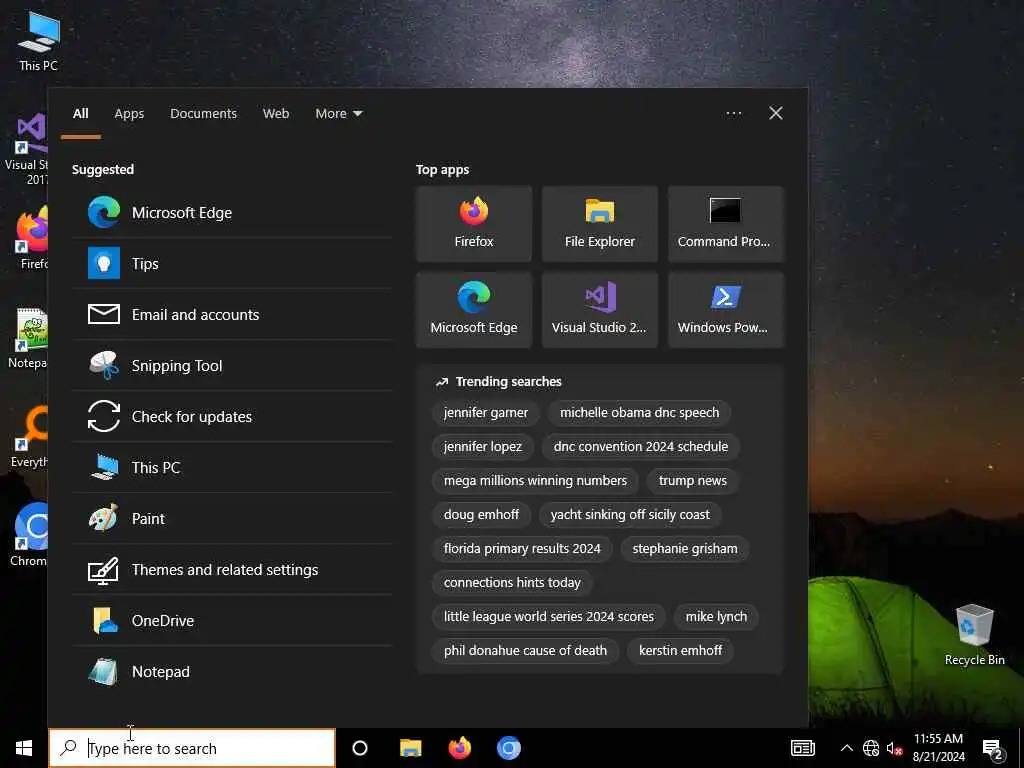This screenshot has height=768, width=1024.
Task: Search florida primary results 2024
Action: click(x=522, y=549)
